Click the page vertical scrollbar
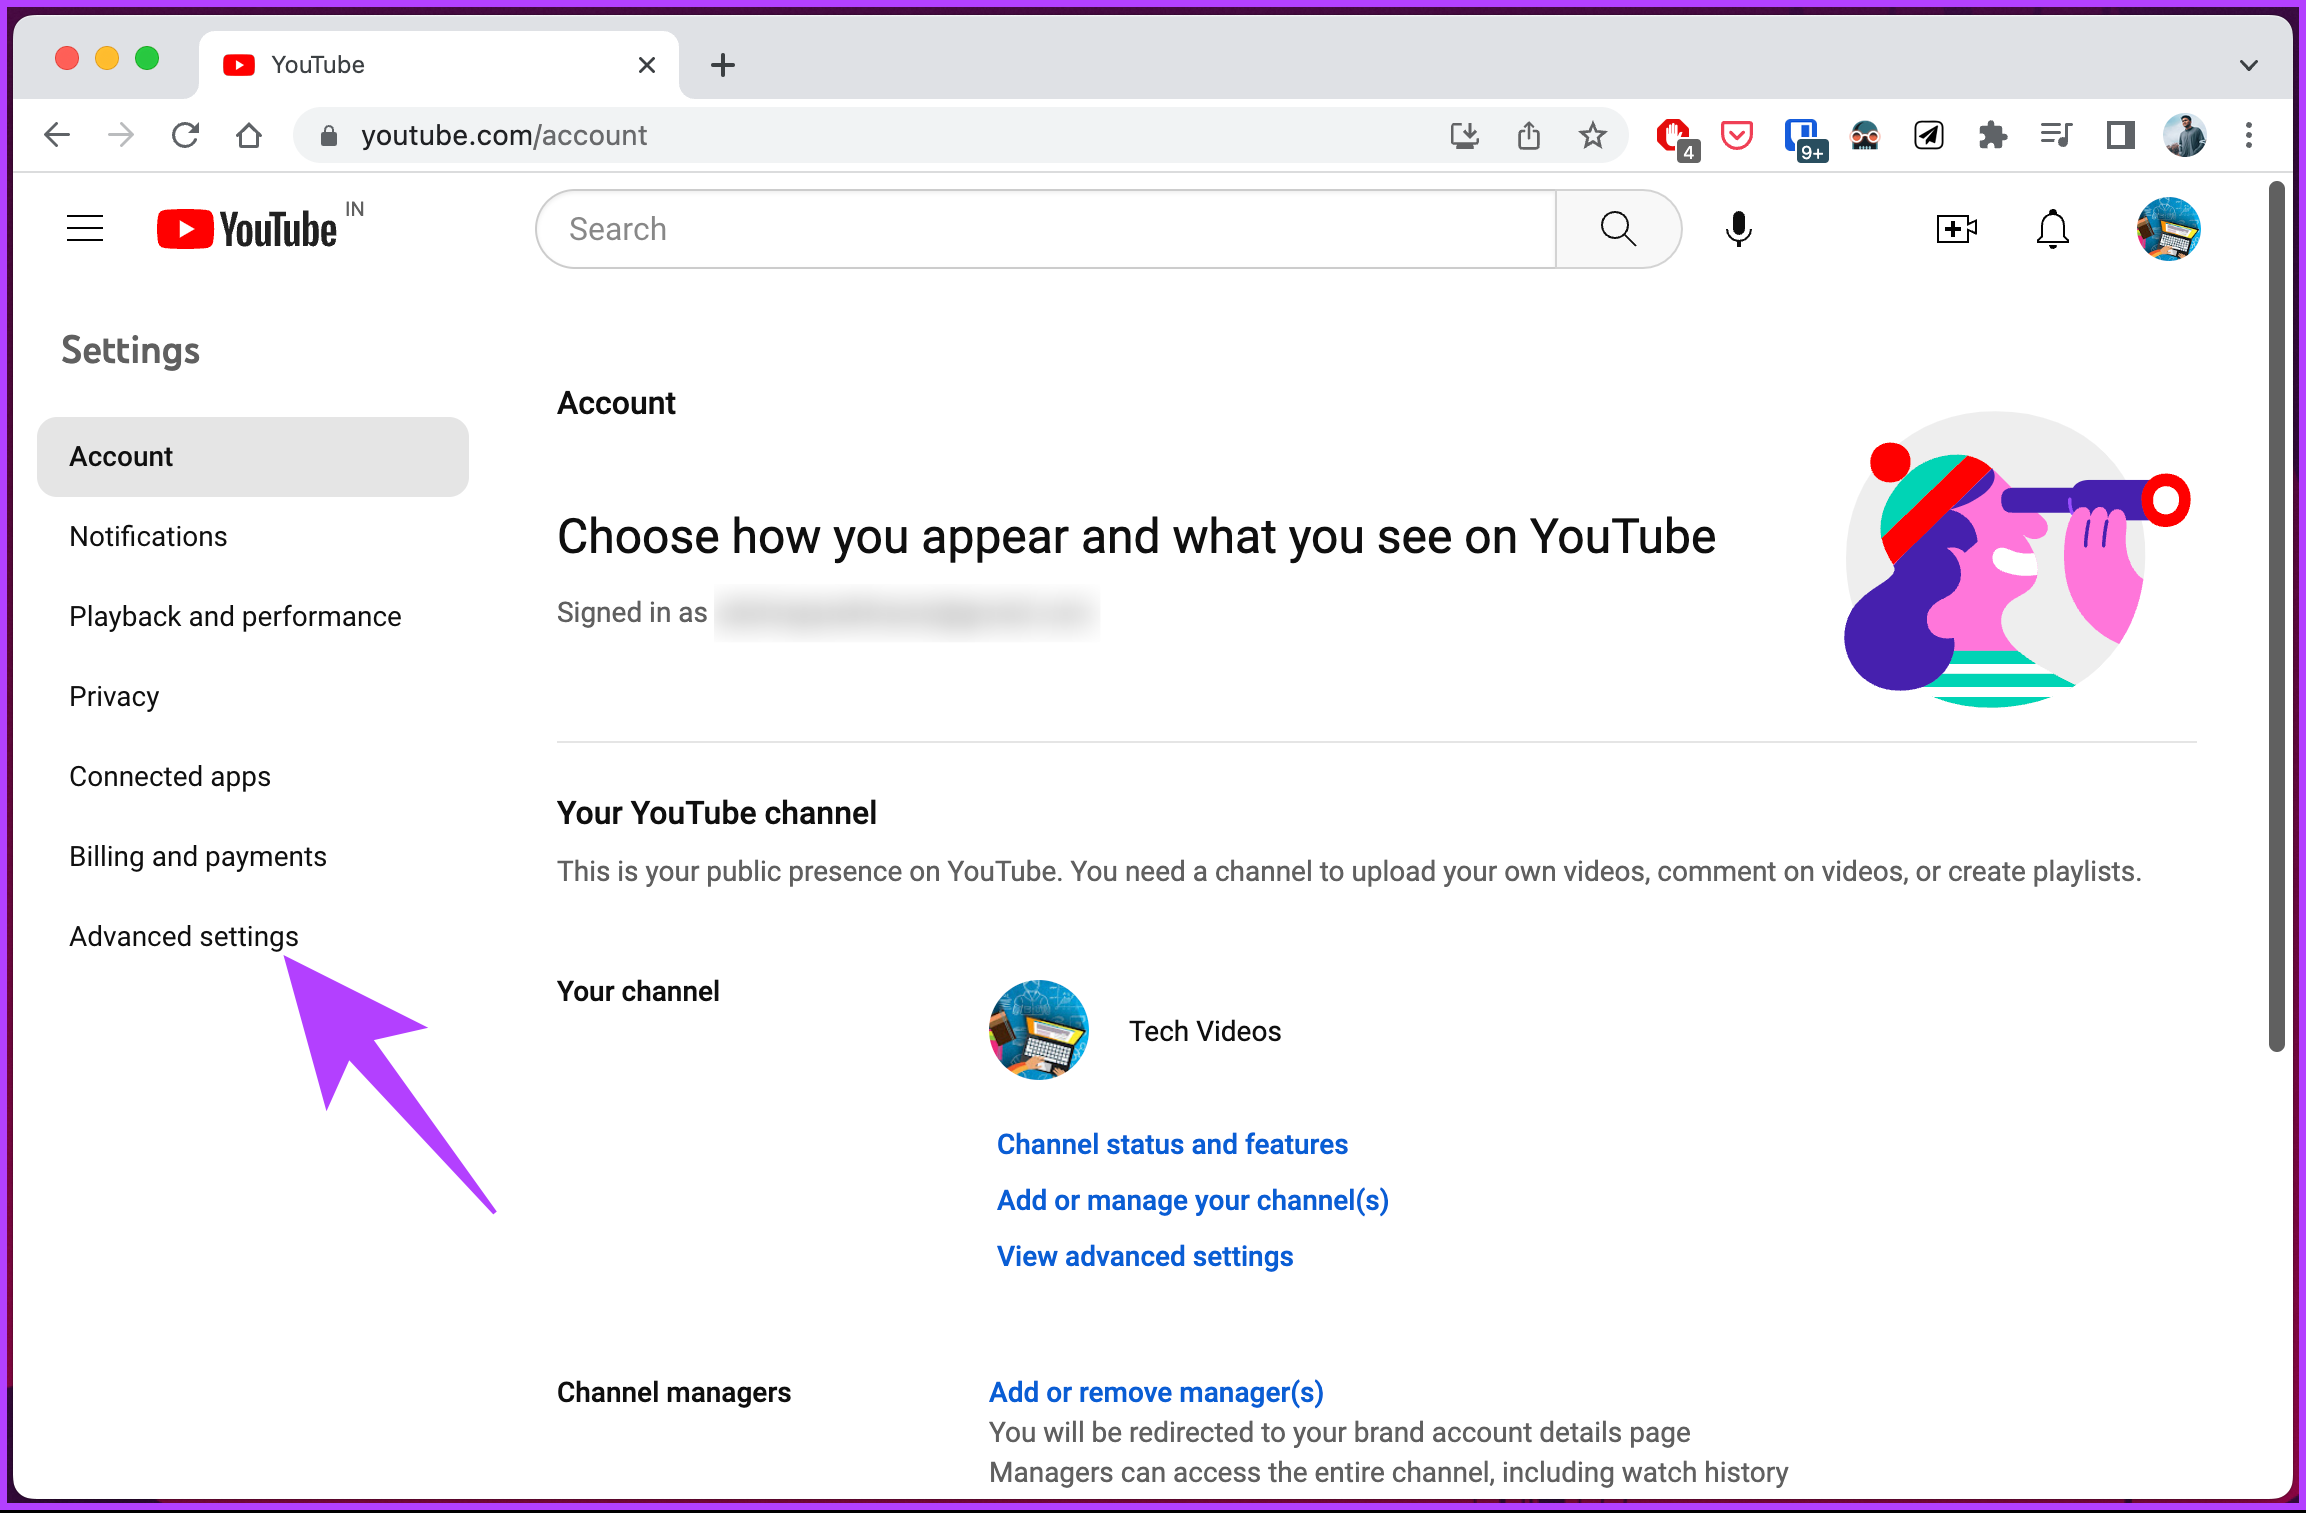2306x1513 pixels. pyautogui.click(x=2276, y=616)
